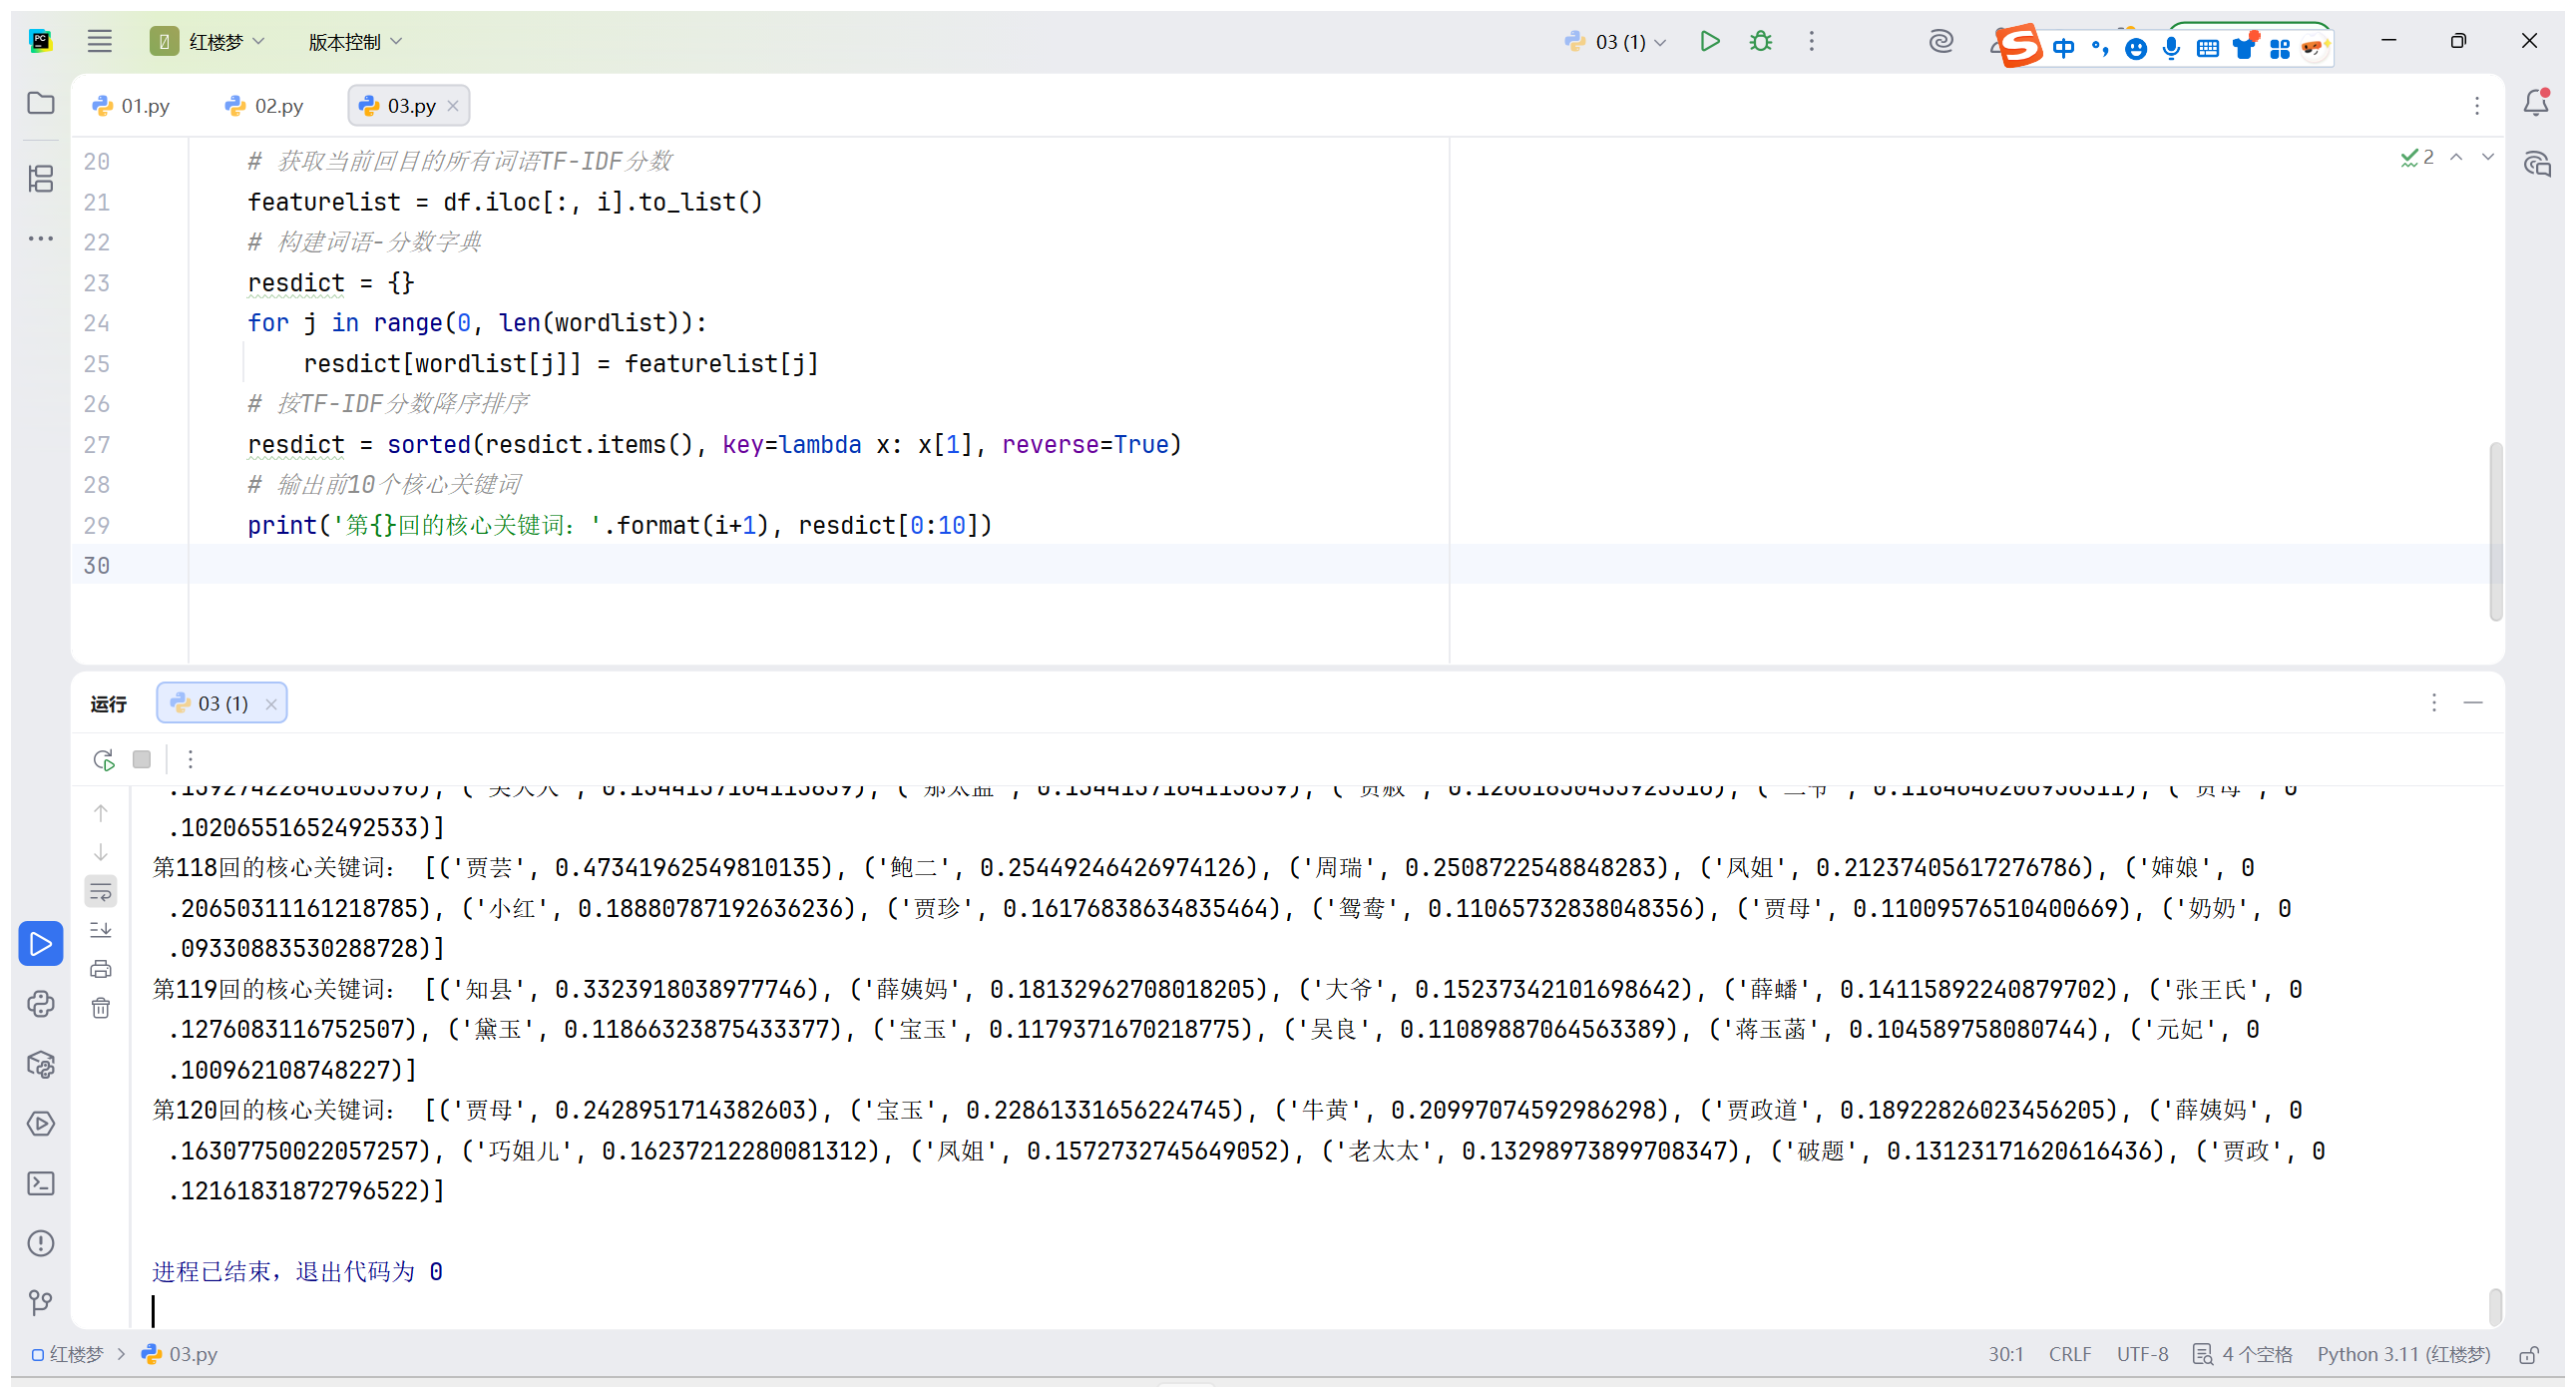Click the Debug bug icon

coord(1760,41)
